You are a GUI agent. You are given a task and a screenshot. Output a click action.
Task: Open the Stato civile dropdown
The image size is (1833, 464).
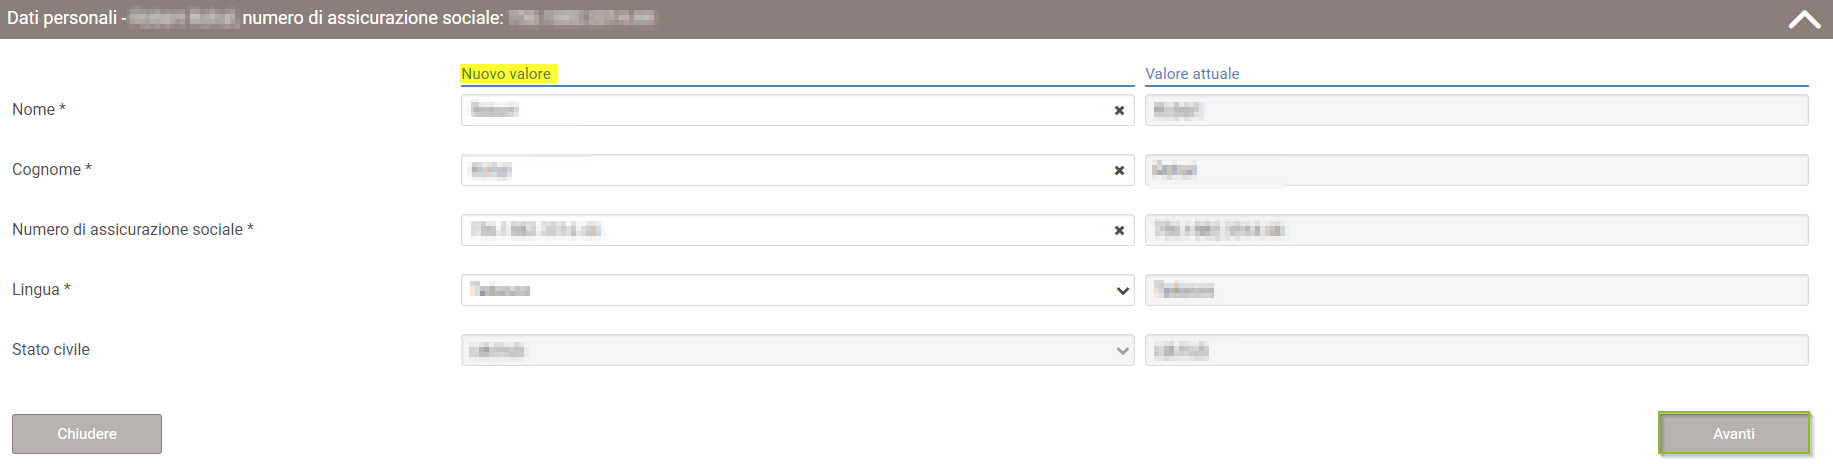797,350
